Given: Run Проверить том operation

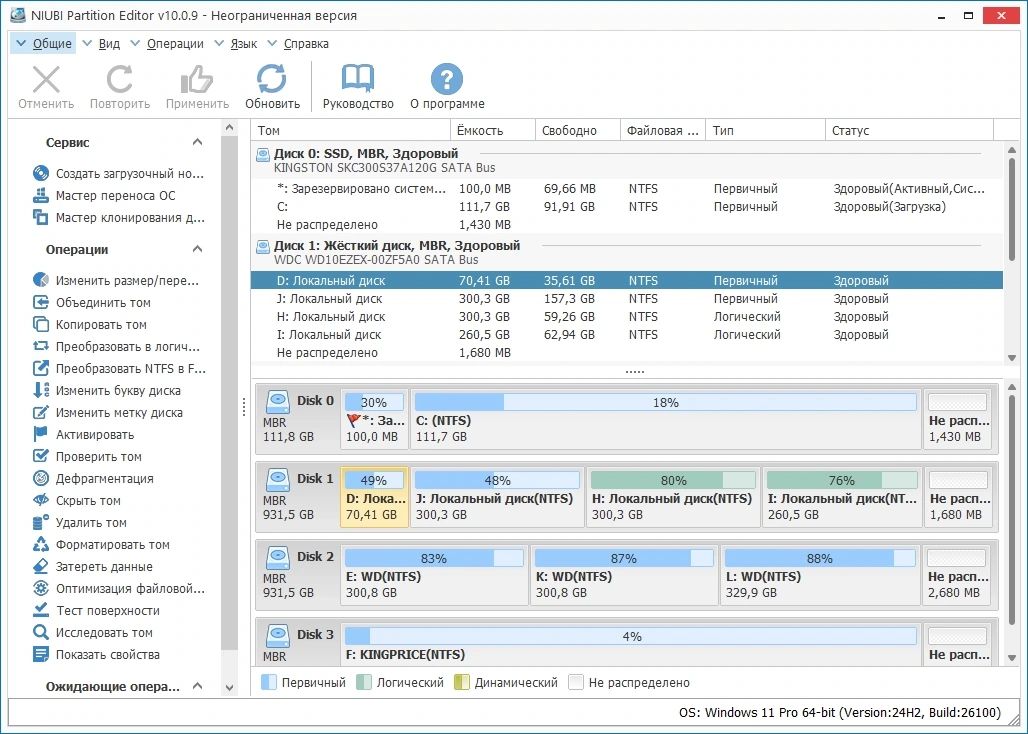Looking at the screenshot, I should [87, 457].
